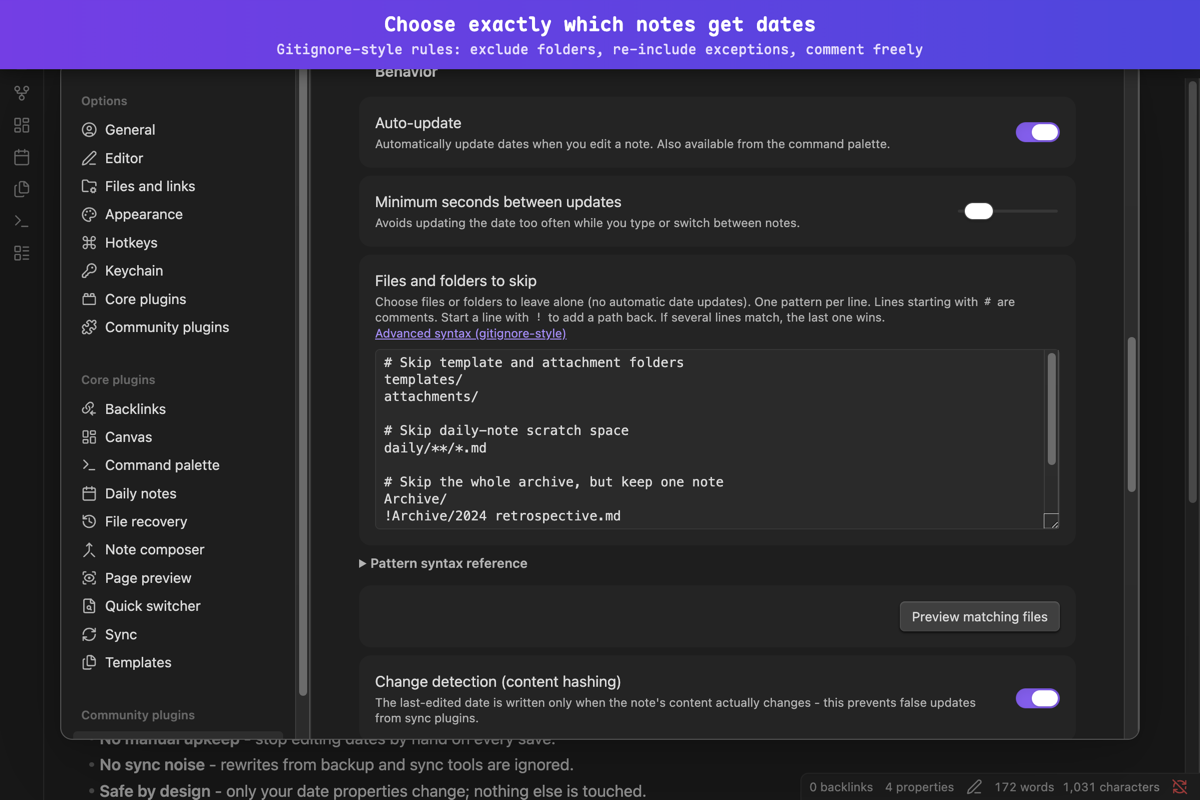This screenshot has width=1200, height=800.
Task: Open graph view from the left ribbon
Action: point(22,93)
